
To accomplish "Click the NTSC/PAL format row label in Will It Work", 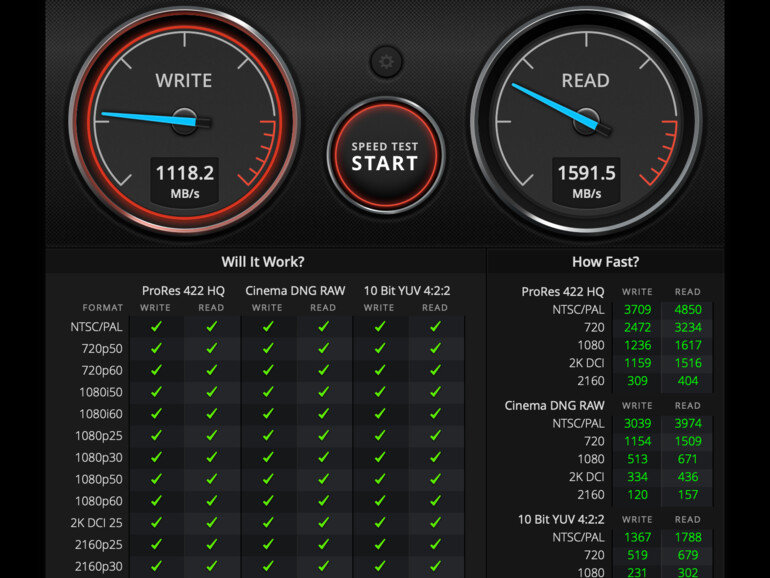I will click(x=96, y=327).
